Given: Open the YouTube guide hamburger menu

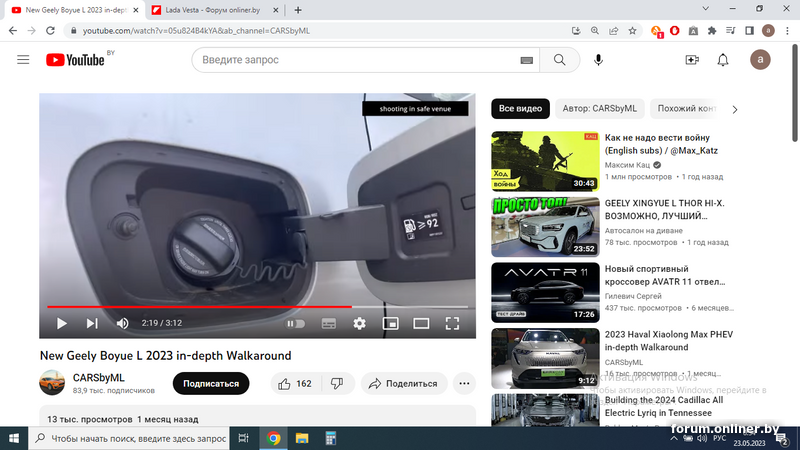Looking at the screenshot, I should (x=23, y=60).
